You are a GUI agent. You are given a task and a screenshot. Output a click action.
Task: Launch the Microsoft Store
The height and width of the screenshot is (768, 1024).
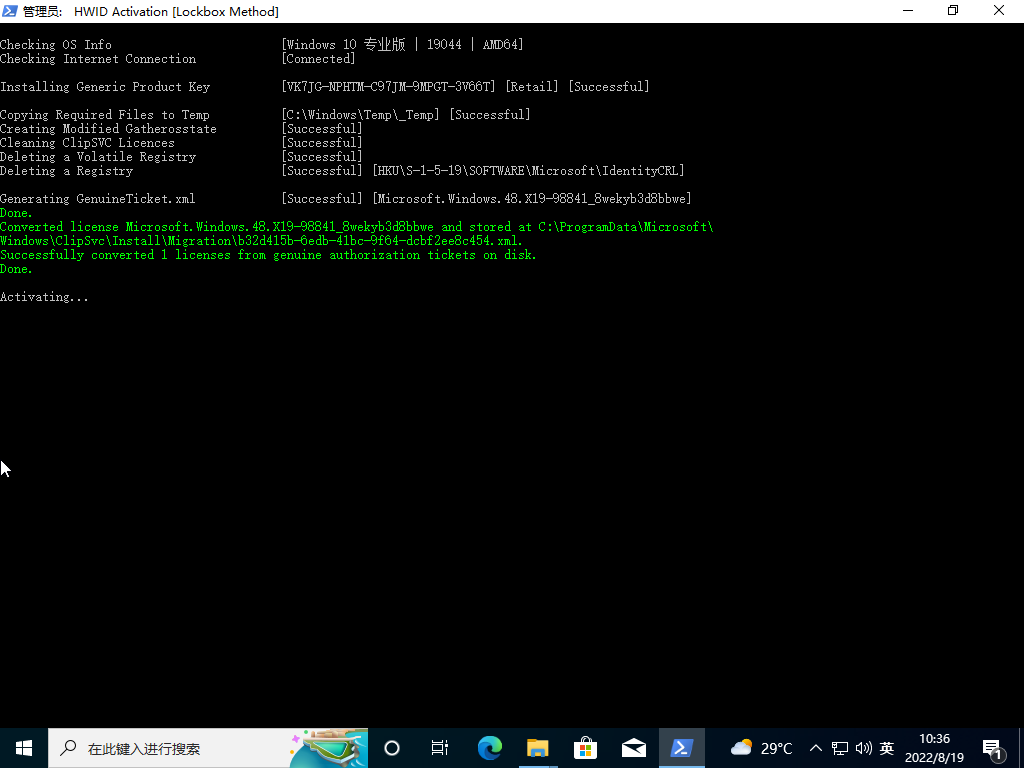585,747
